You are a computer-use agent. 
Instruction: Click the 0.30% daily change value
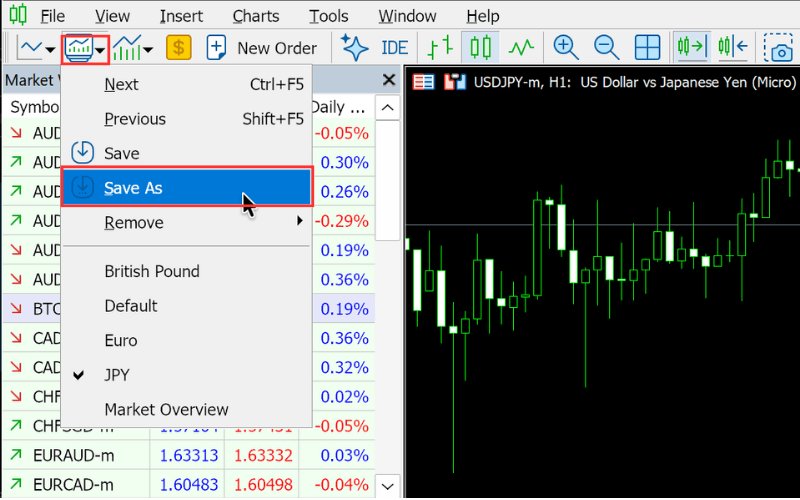pyautogui.click(x=344, y=162)
